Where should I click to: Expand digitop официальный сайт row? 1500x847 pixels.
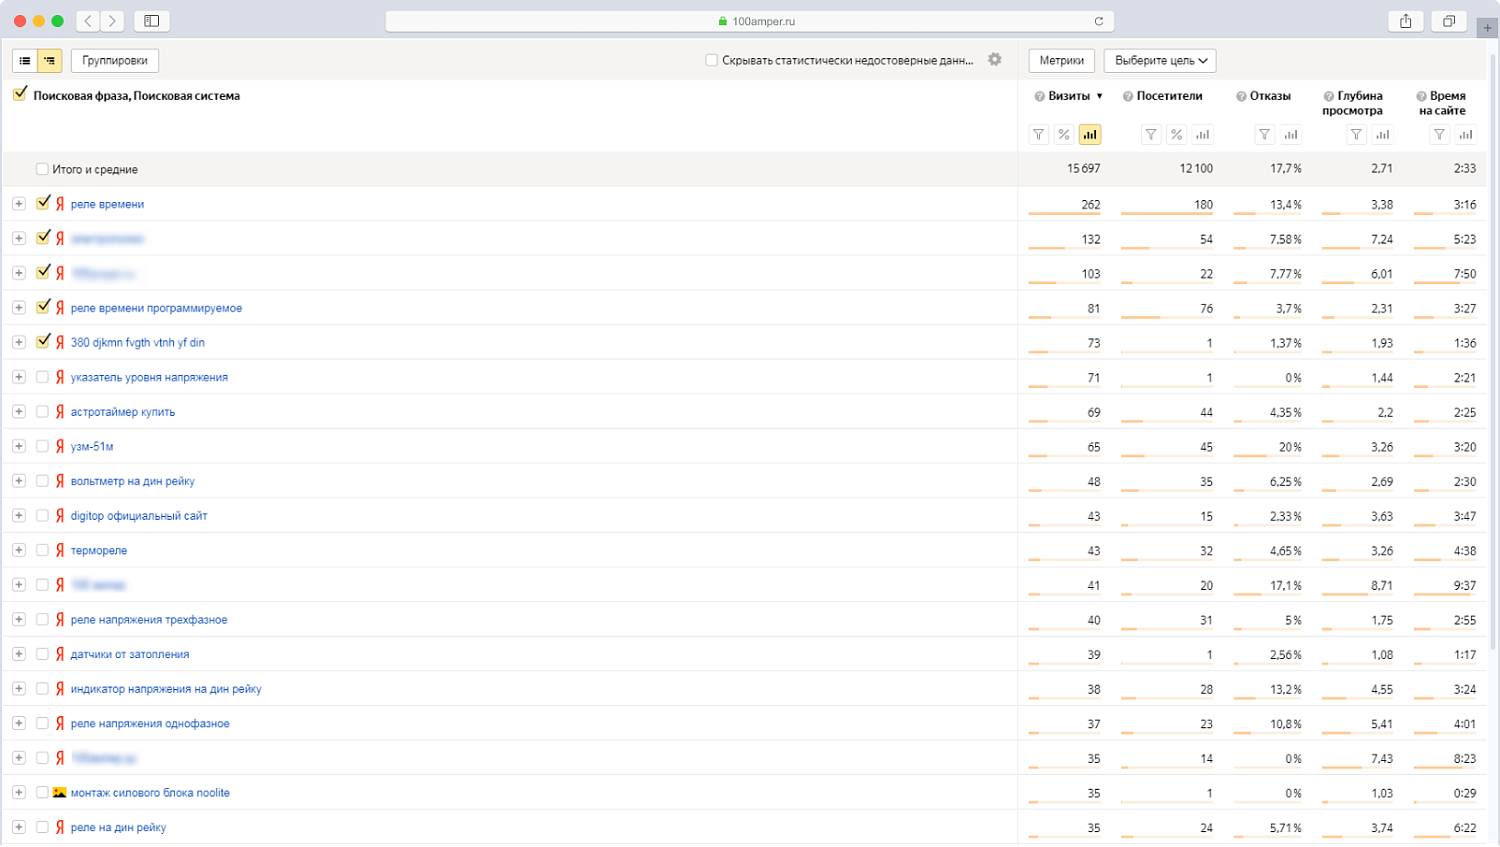pos(19,515)
